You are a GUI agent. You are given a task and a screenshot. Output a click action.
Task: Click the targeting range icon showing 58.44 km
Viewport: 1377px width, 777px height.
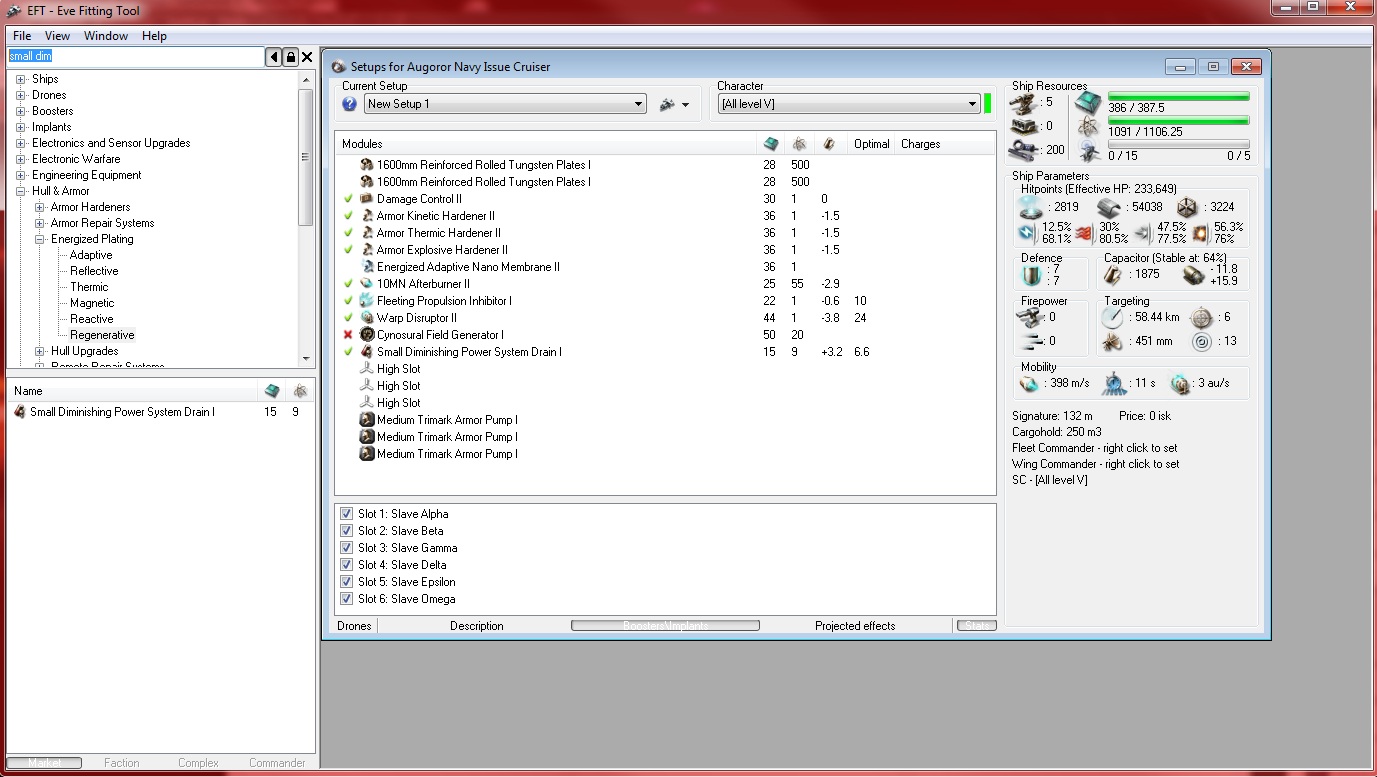1113,318
